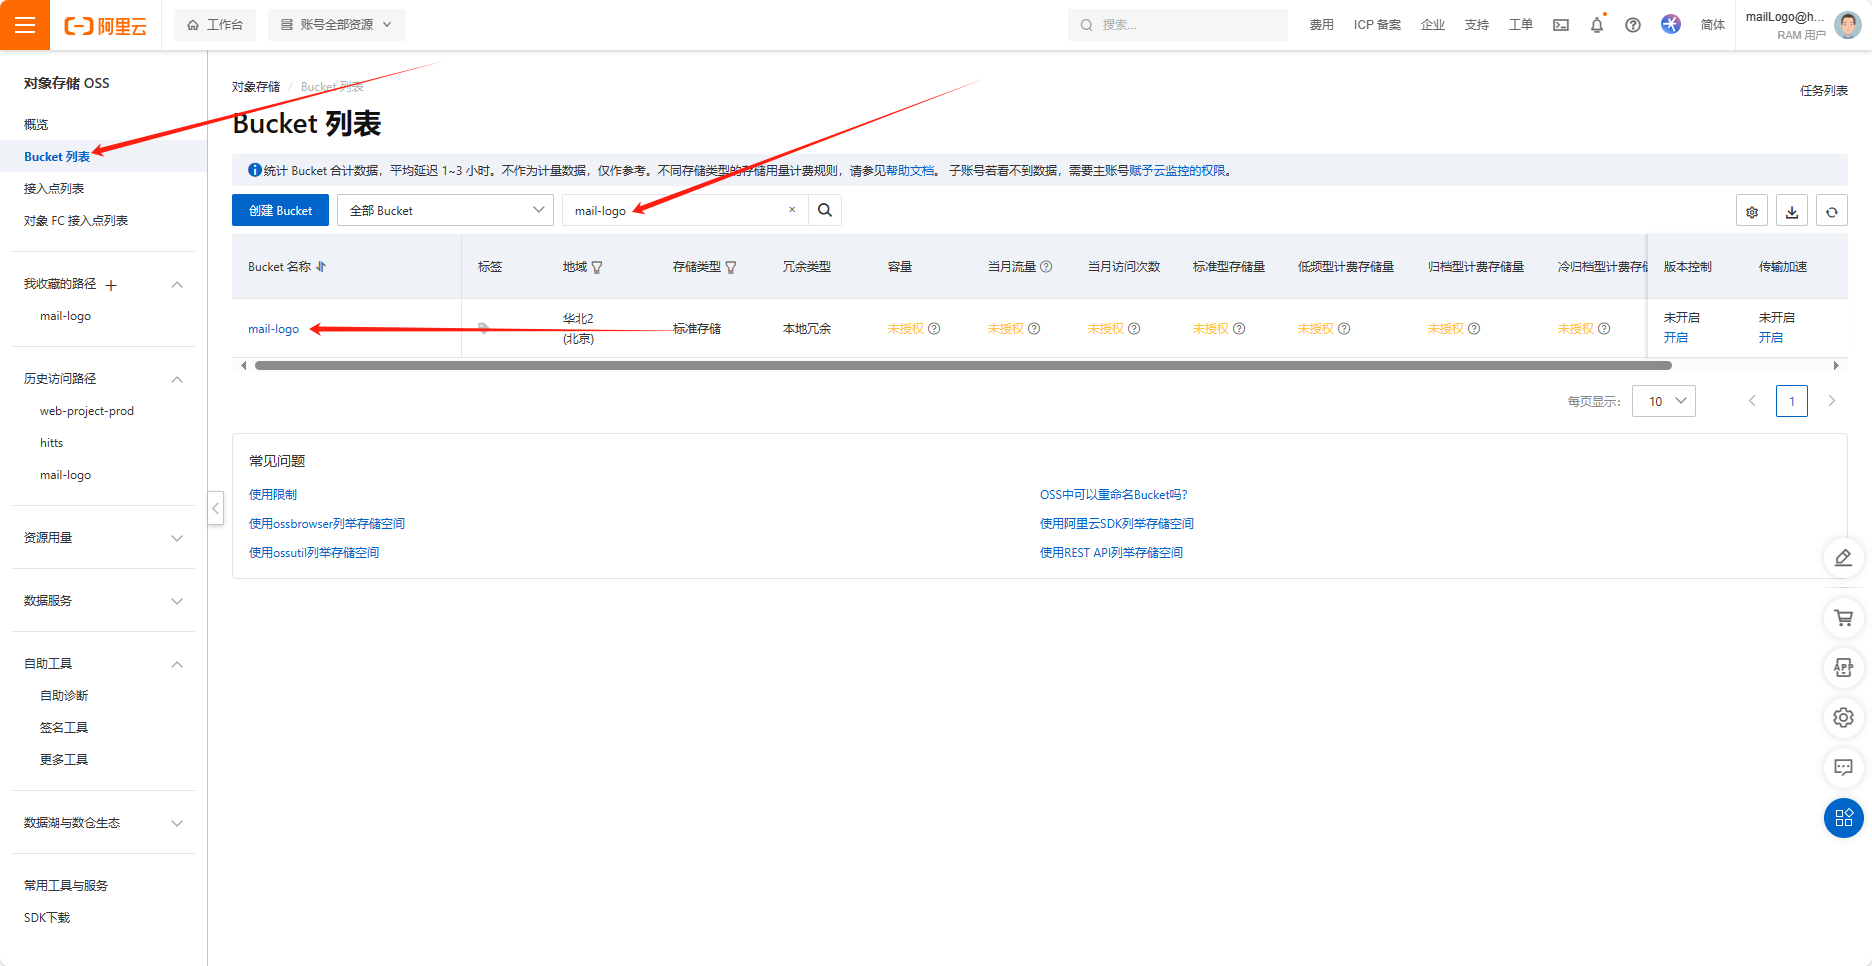Image resolution: width=1872 pixels, height=966 pixels.
Task: Clear the mail-logo search text
Action: point(791,210)
